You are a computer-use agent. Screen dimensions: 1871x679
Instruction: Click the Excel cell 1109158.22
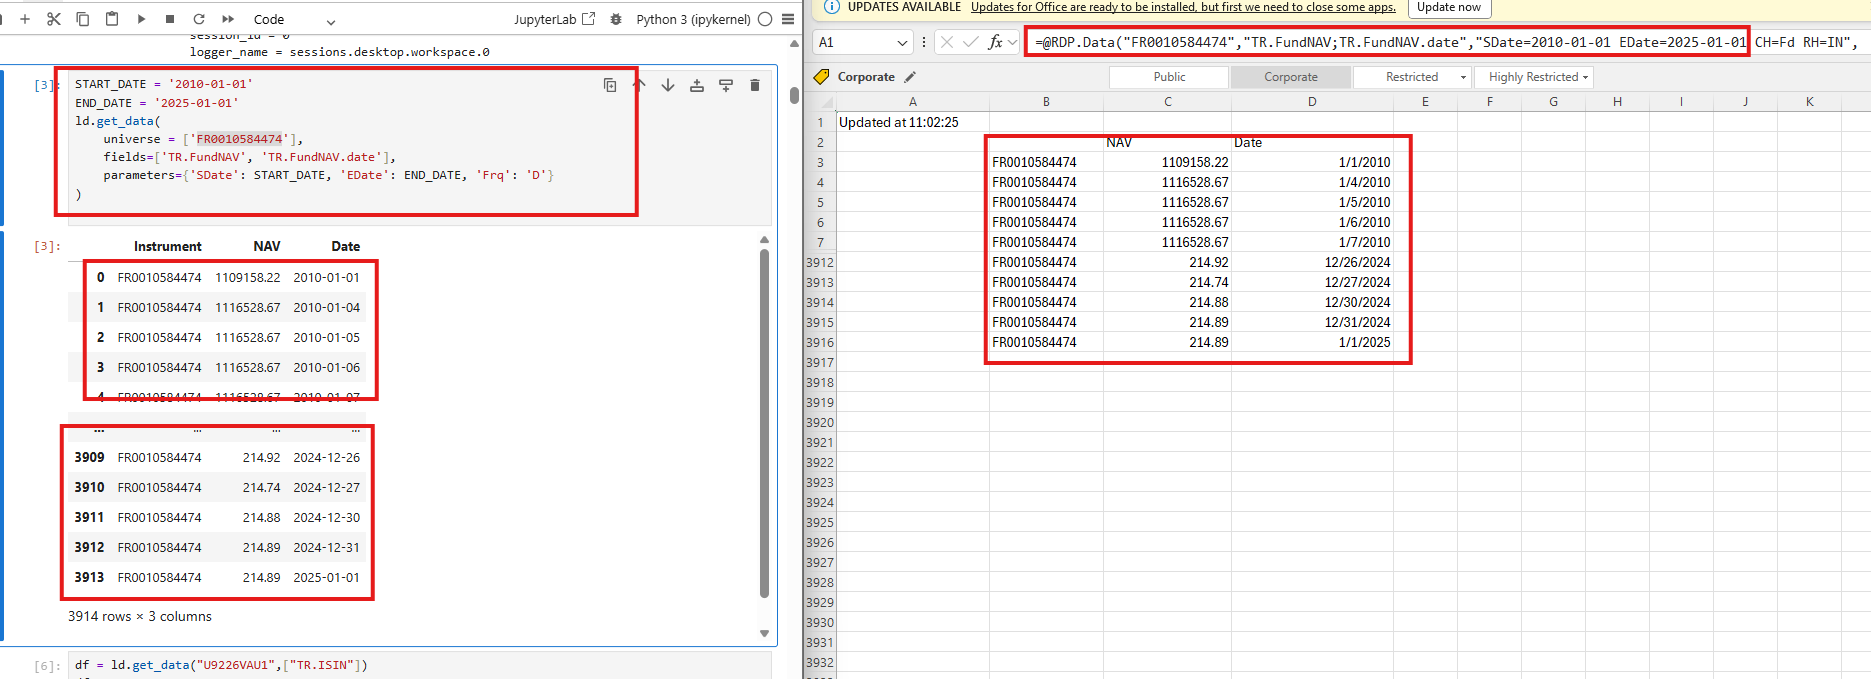coord(1168,162)
